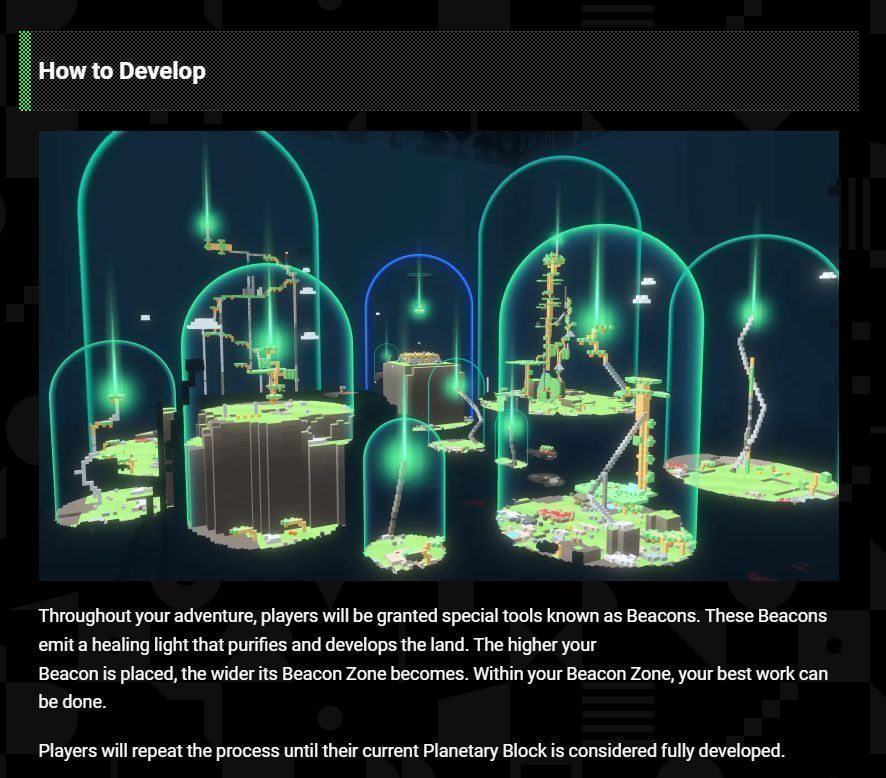Click the tall green tower structure
The image size is (886, 778).
tap(550, 320)
